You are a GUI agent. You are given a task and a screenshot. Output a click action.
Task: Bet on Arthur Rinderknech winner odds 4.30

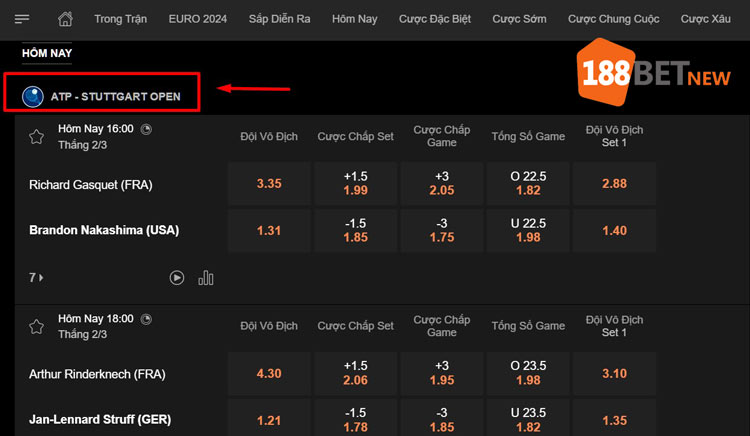269,373
